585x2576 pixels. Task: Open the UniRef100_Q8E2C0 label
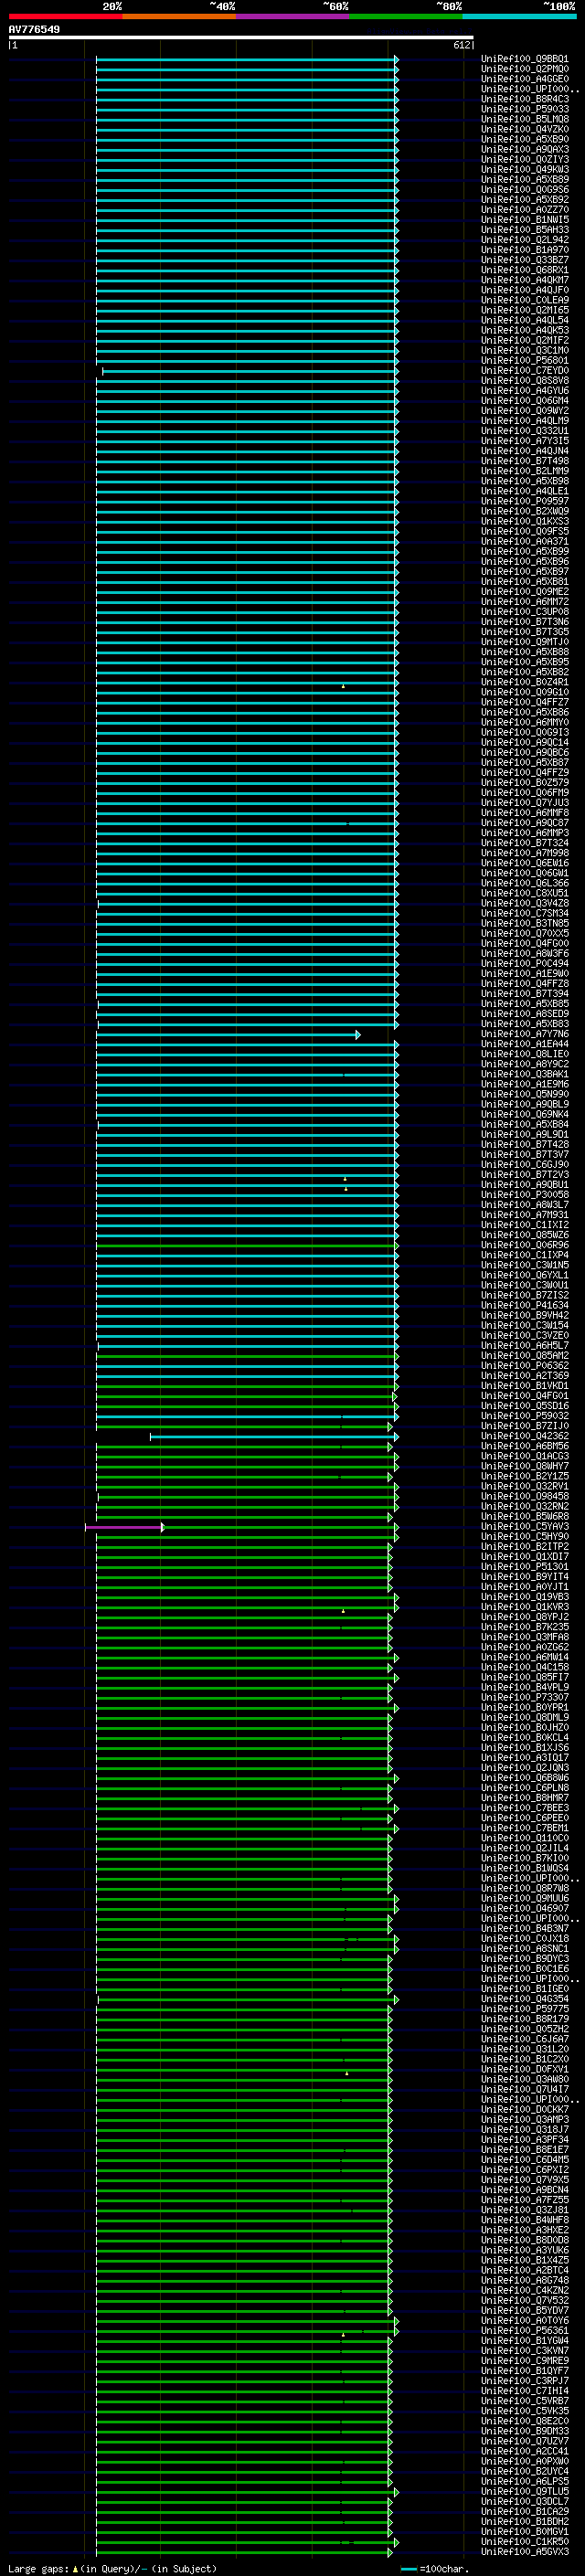tap(525, 2421)
